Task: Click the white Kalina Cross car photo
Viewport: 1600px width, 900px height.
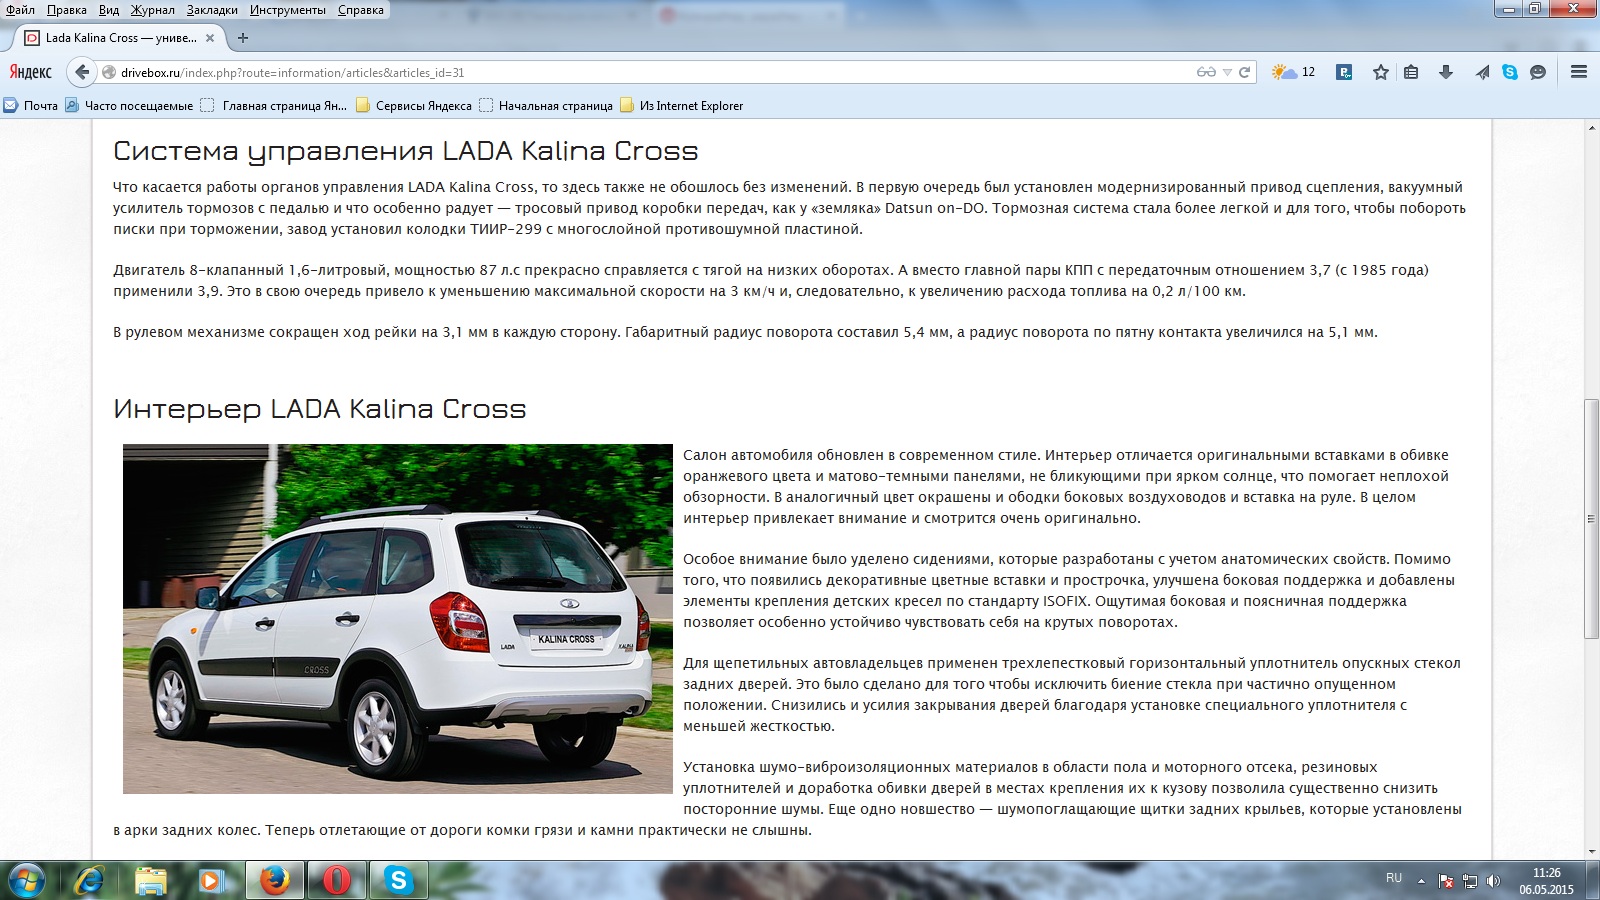Action: click(x=398, y=619)
